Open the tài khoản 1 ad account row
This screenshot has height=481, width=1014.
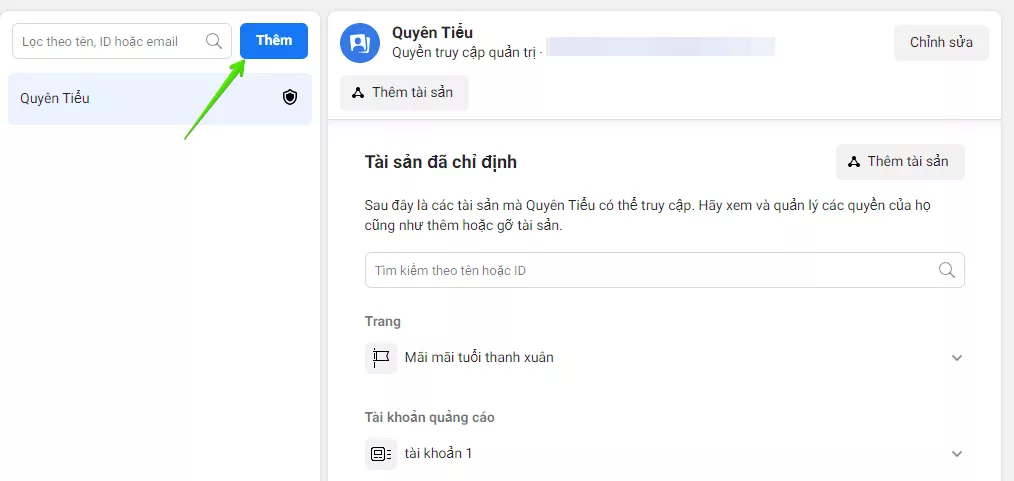(x=438, y=453)
